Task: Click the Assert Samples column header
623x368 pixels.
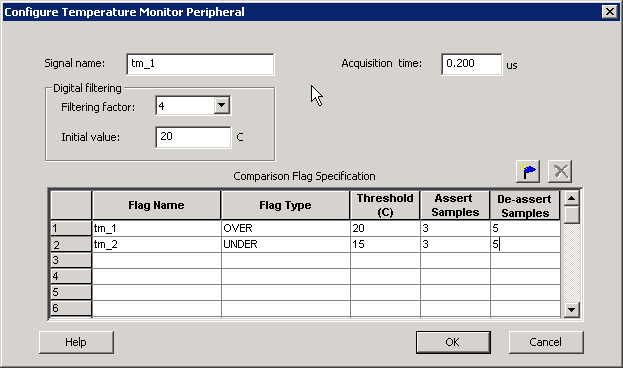Action: [x=455, y=205]
